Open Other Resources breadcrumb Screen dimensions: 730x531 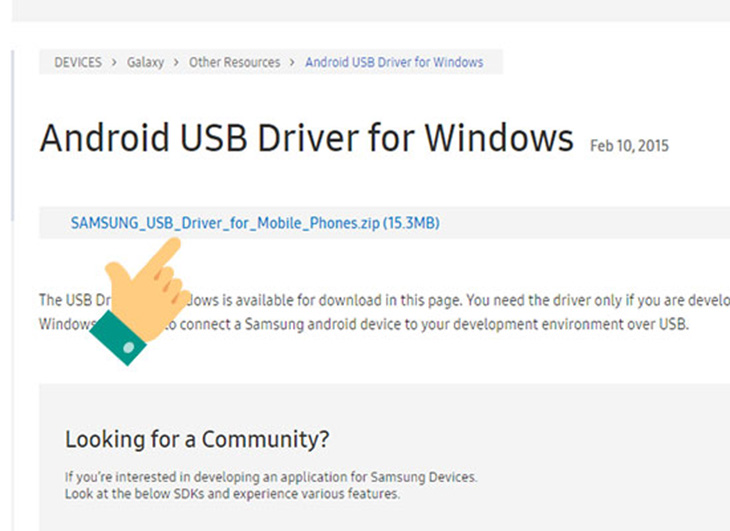(234, 62)
